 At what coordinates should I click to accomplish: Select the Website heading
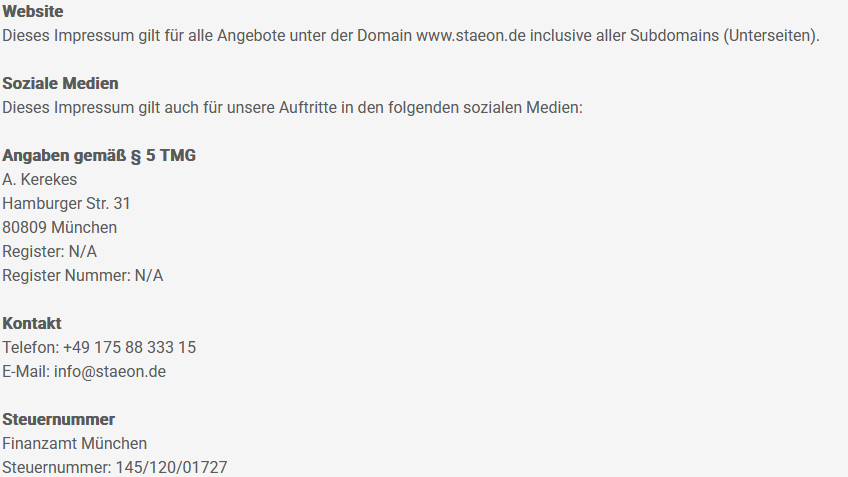click(33, 12)
